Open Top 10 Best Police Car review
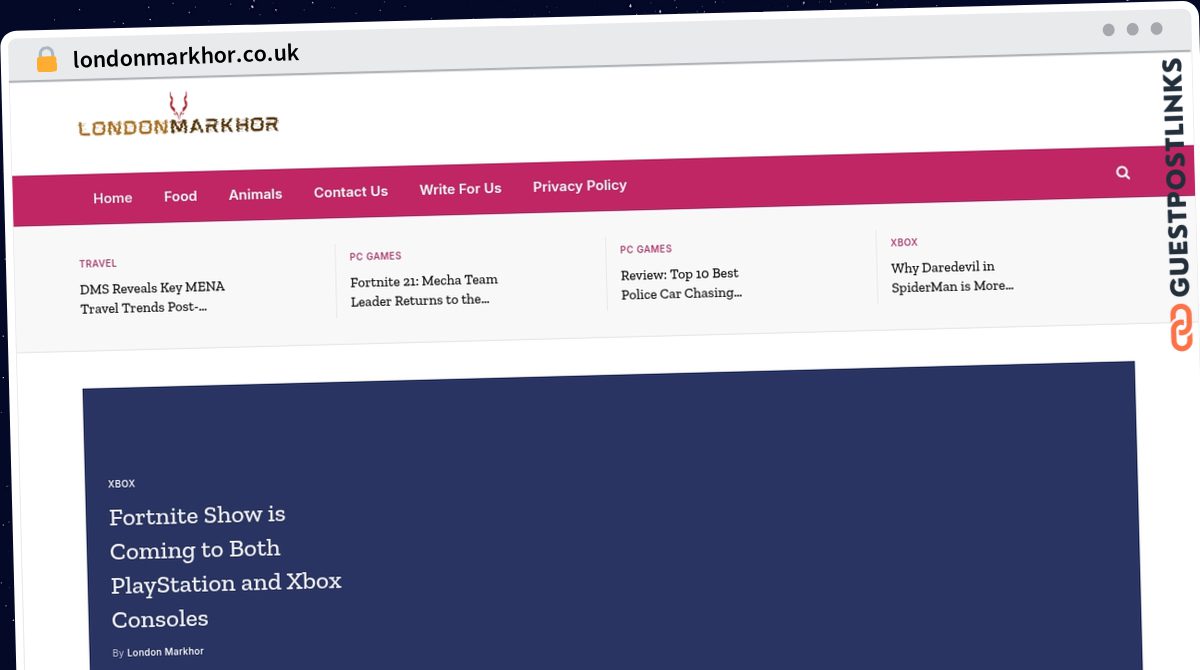1200x670 pixels. 682,283
